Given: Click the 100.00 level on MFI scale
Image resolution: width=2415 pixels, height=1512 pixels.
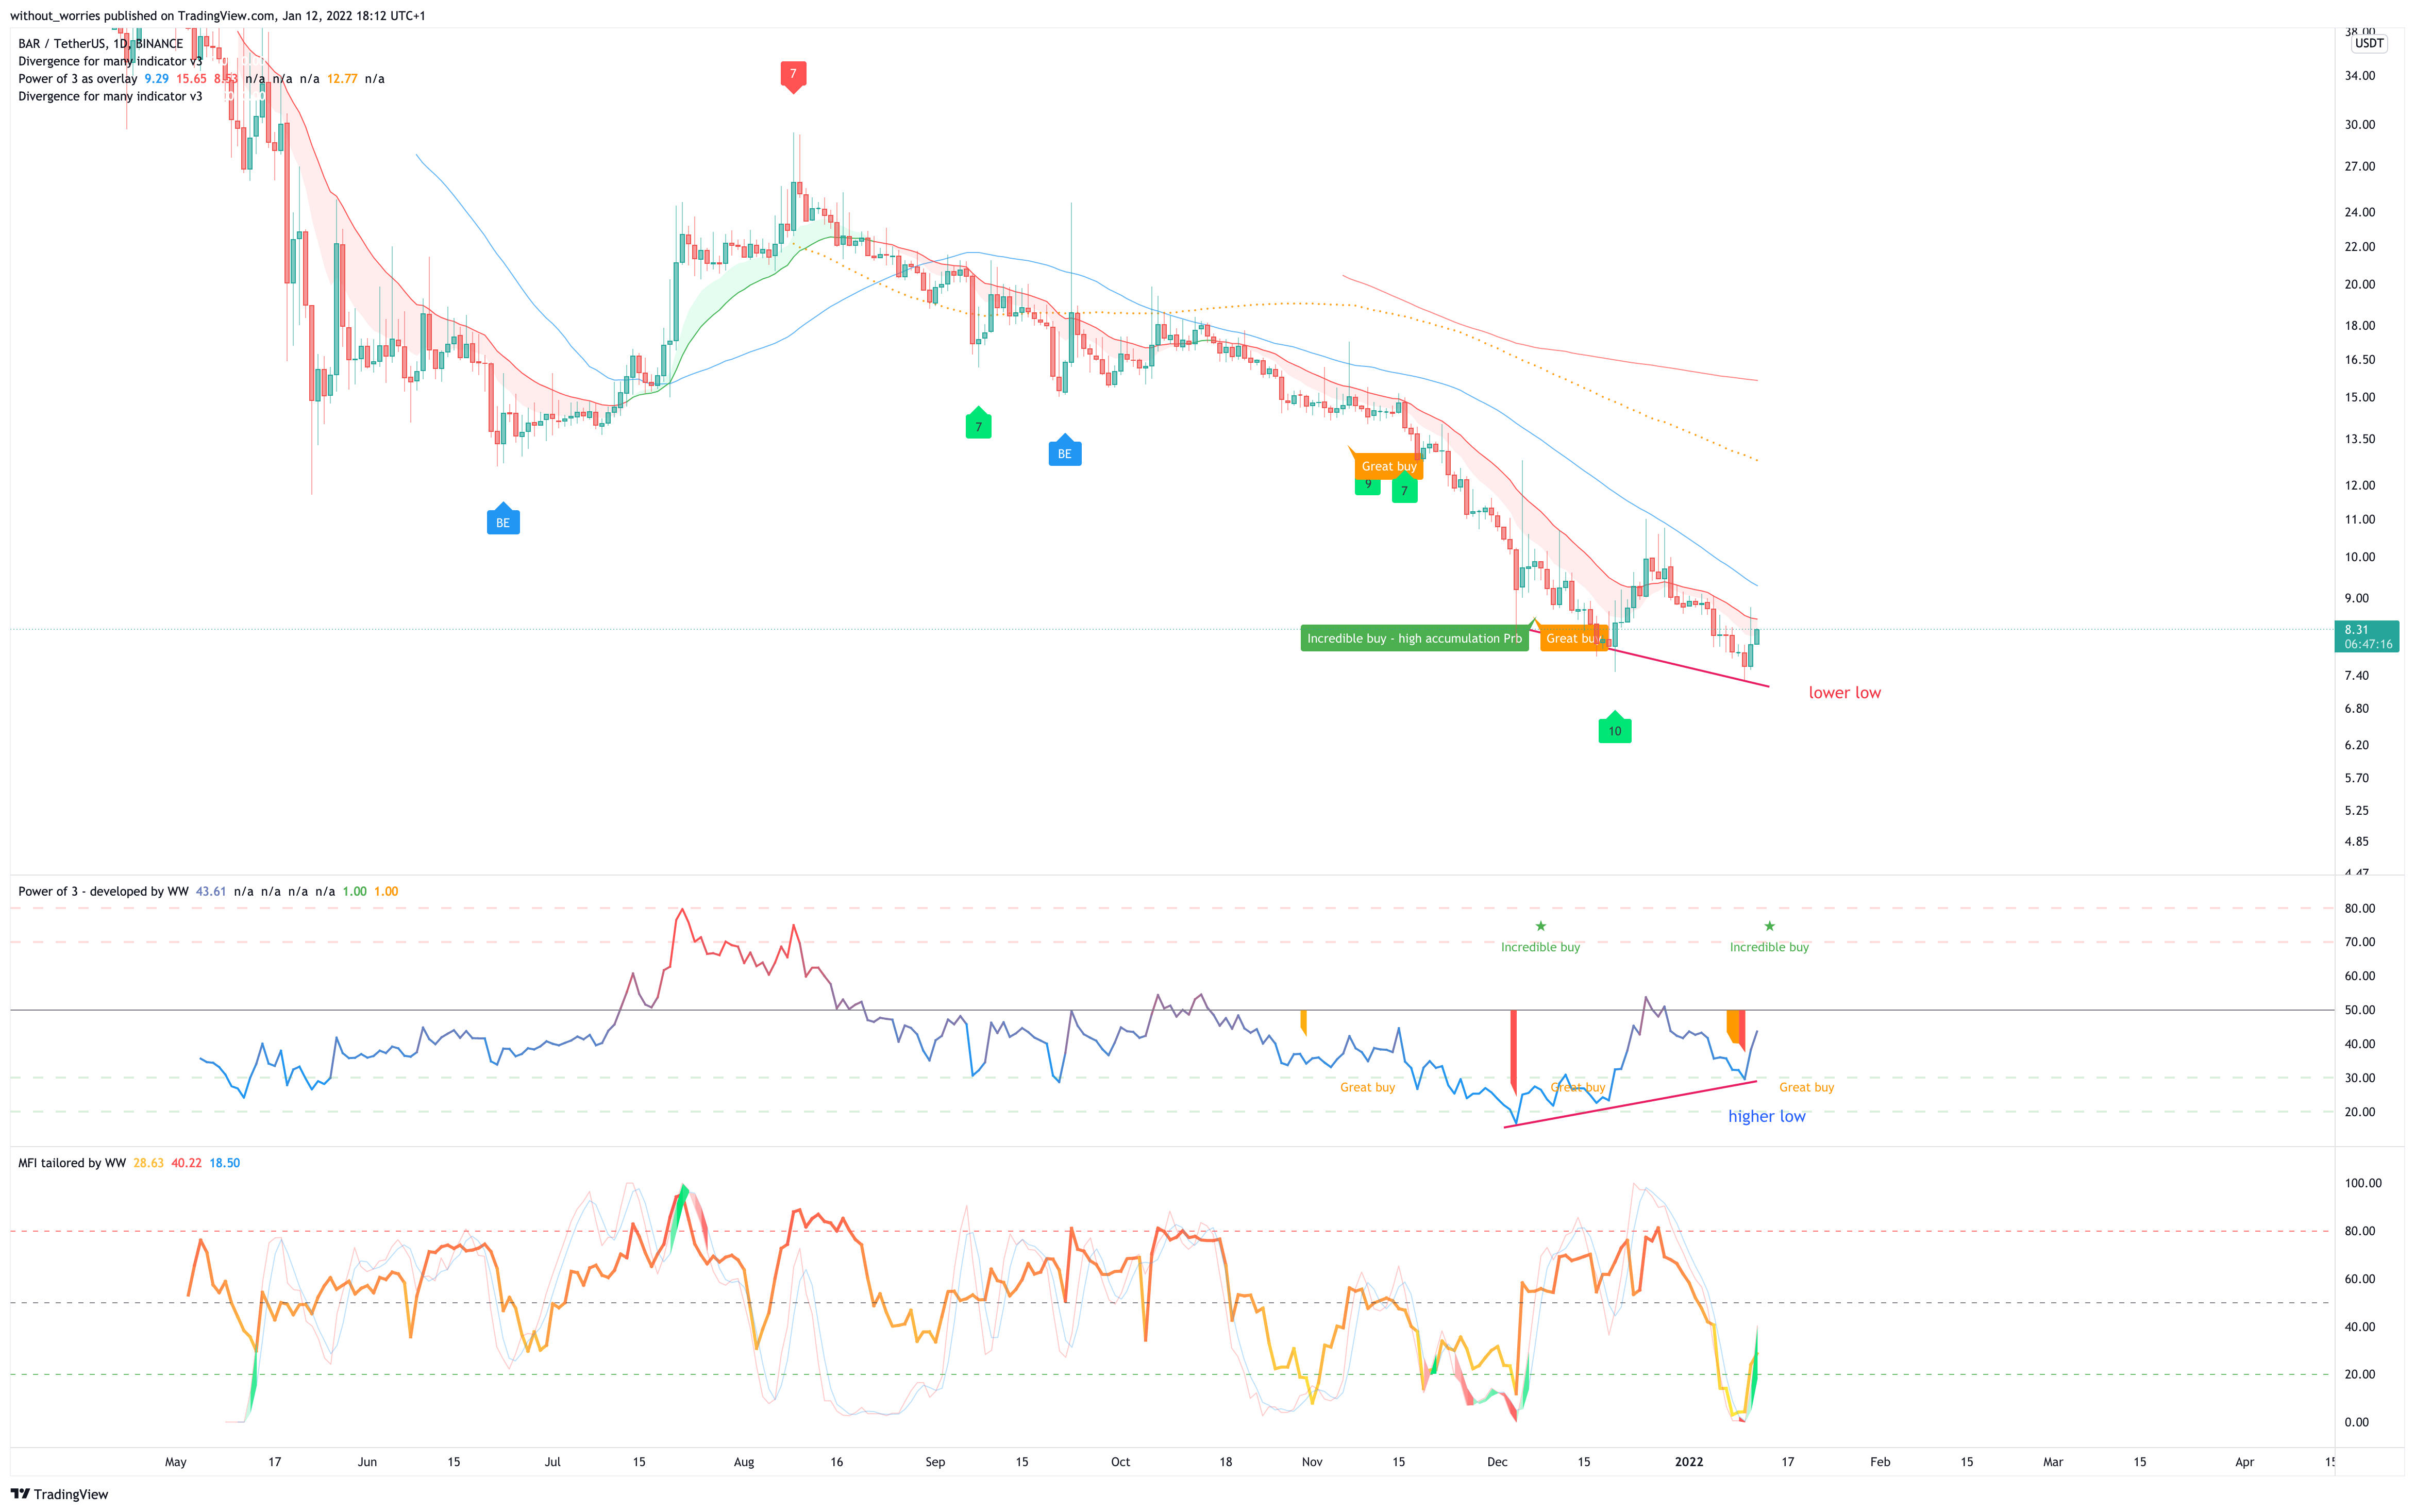Looking at the screenshot, I should coord(2363,1183).
